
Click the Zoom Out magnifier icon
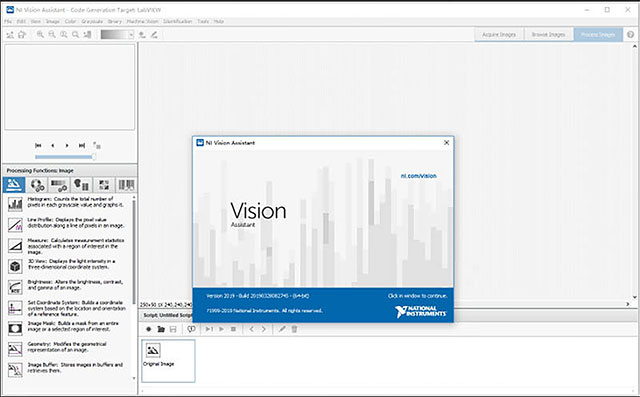point(52,35)
